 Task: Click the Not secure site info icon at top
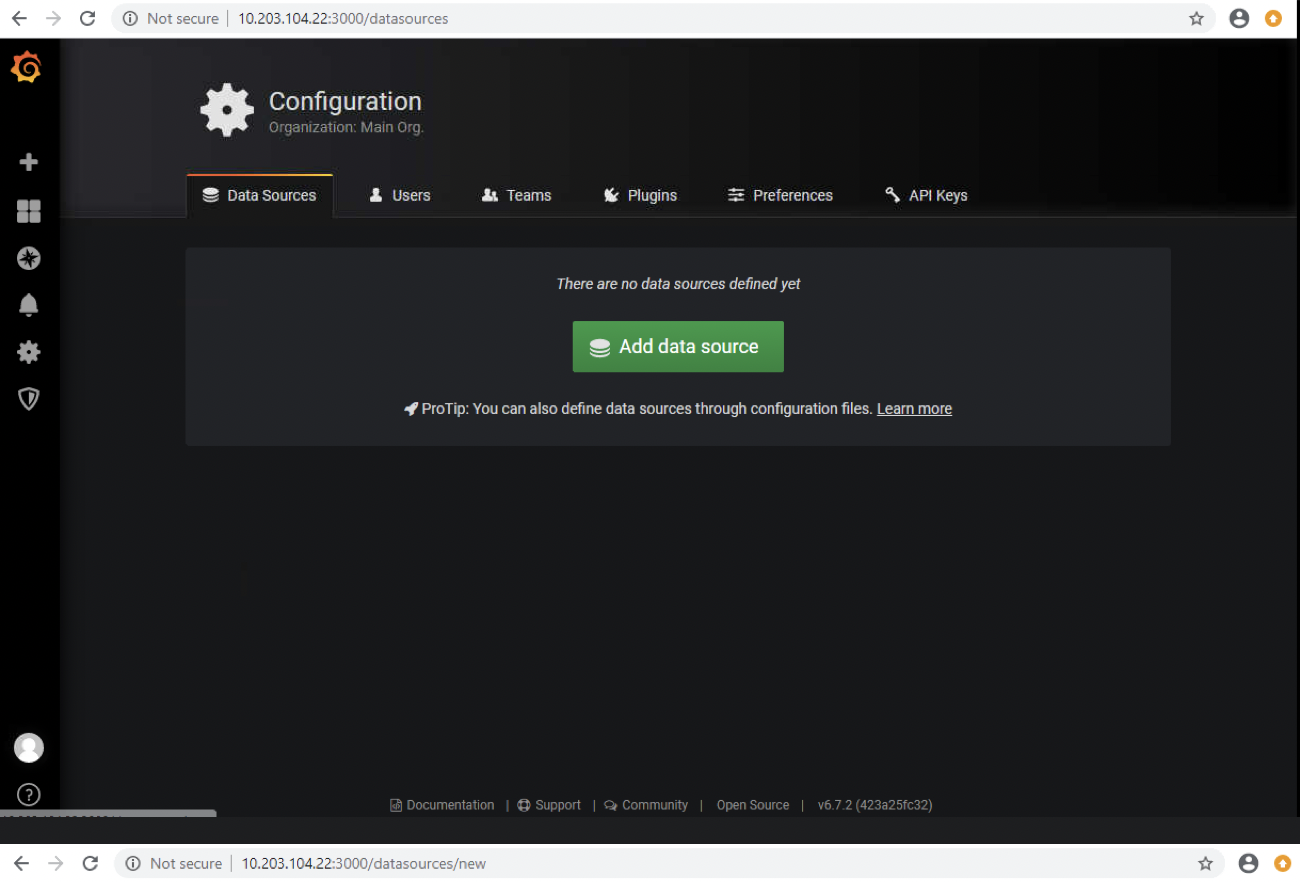[x=130, y=18]
